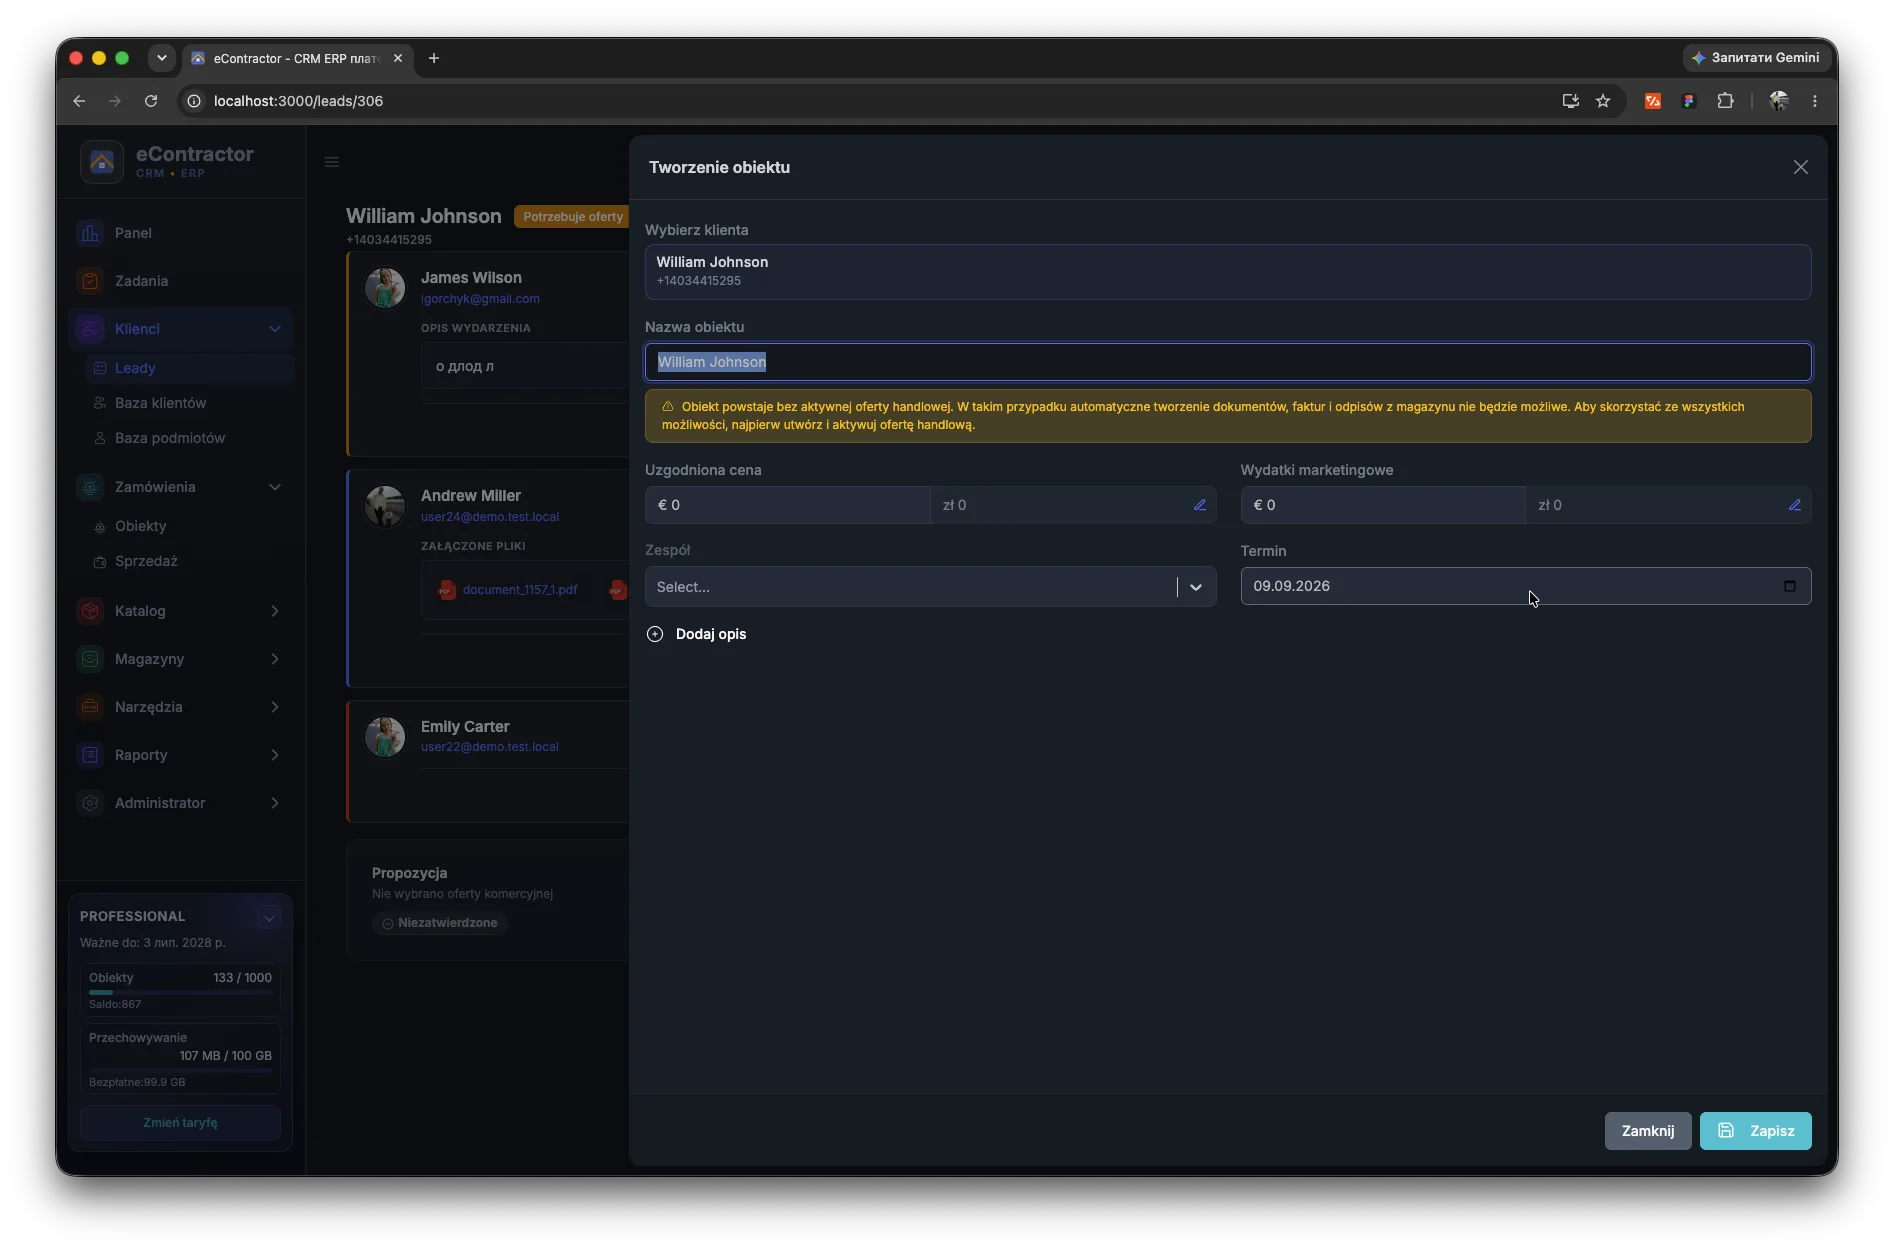
Task: Expand the PROFESSIONAL plan panel chevron
Action: point(269,918)
